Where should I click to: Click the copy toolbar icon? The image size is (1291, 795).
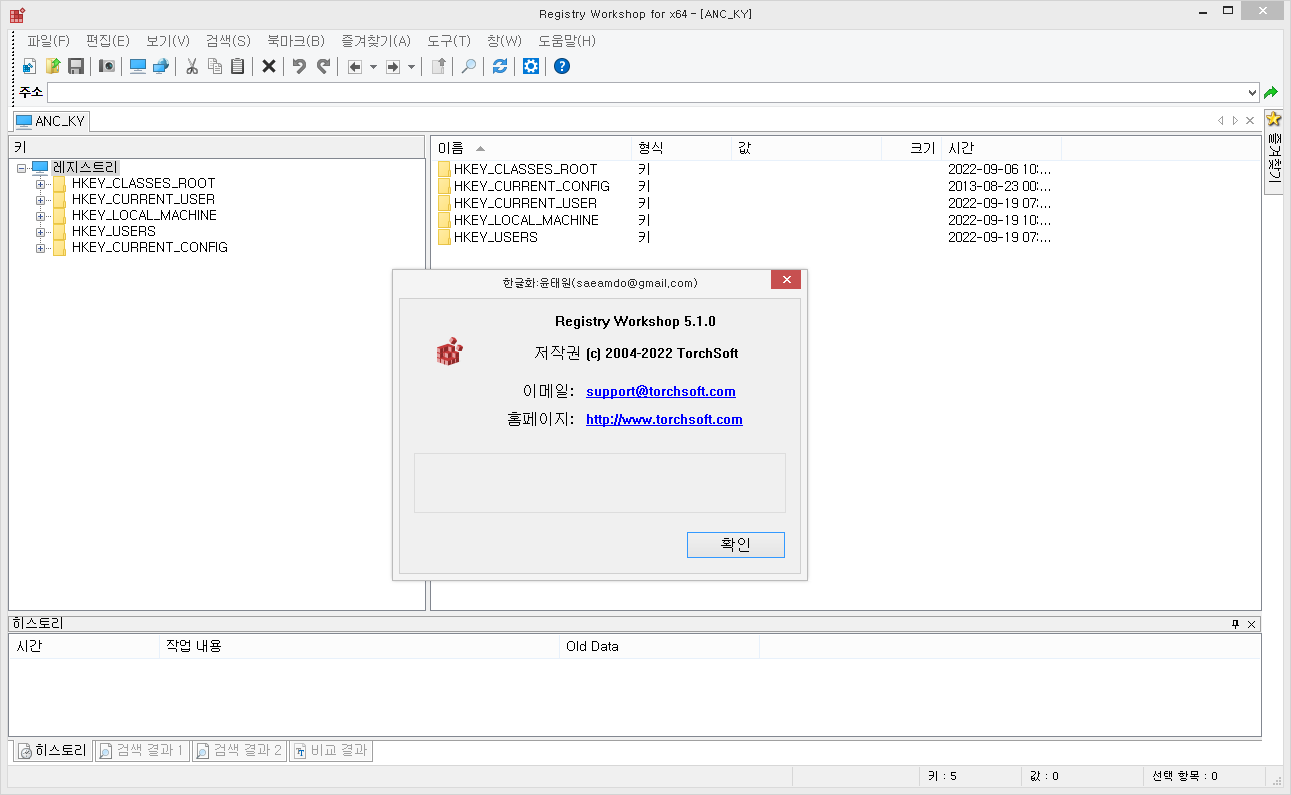215,66
